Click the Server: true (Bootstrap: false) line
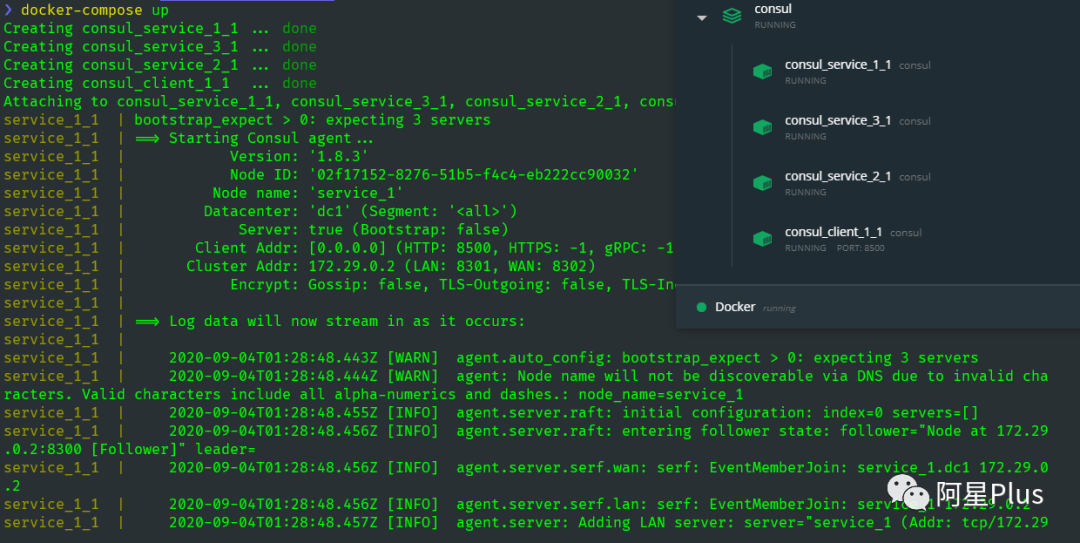1080x543 pixels. pyautogui.click(x=373, y=229)
